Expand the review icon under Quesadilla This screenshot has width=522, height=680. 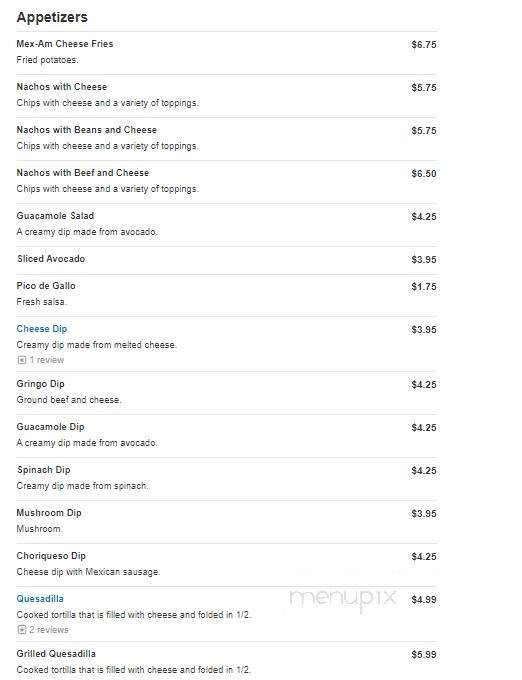tap(22, 630)
